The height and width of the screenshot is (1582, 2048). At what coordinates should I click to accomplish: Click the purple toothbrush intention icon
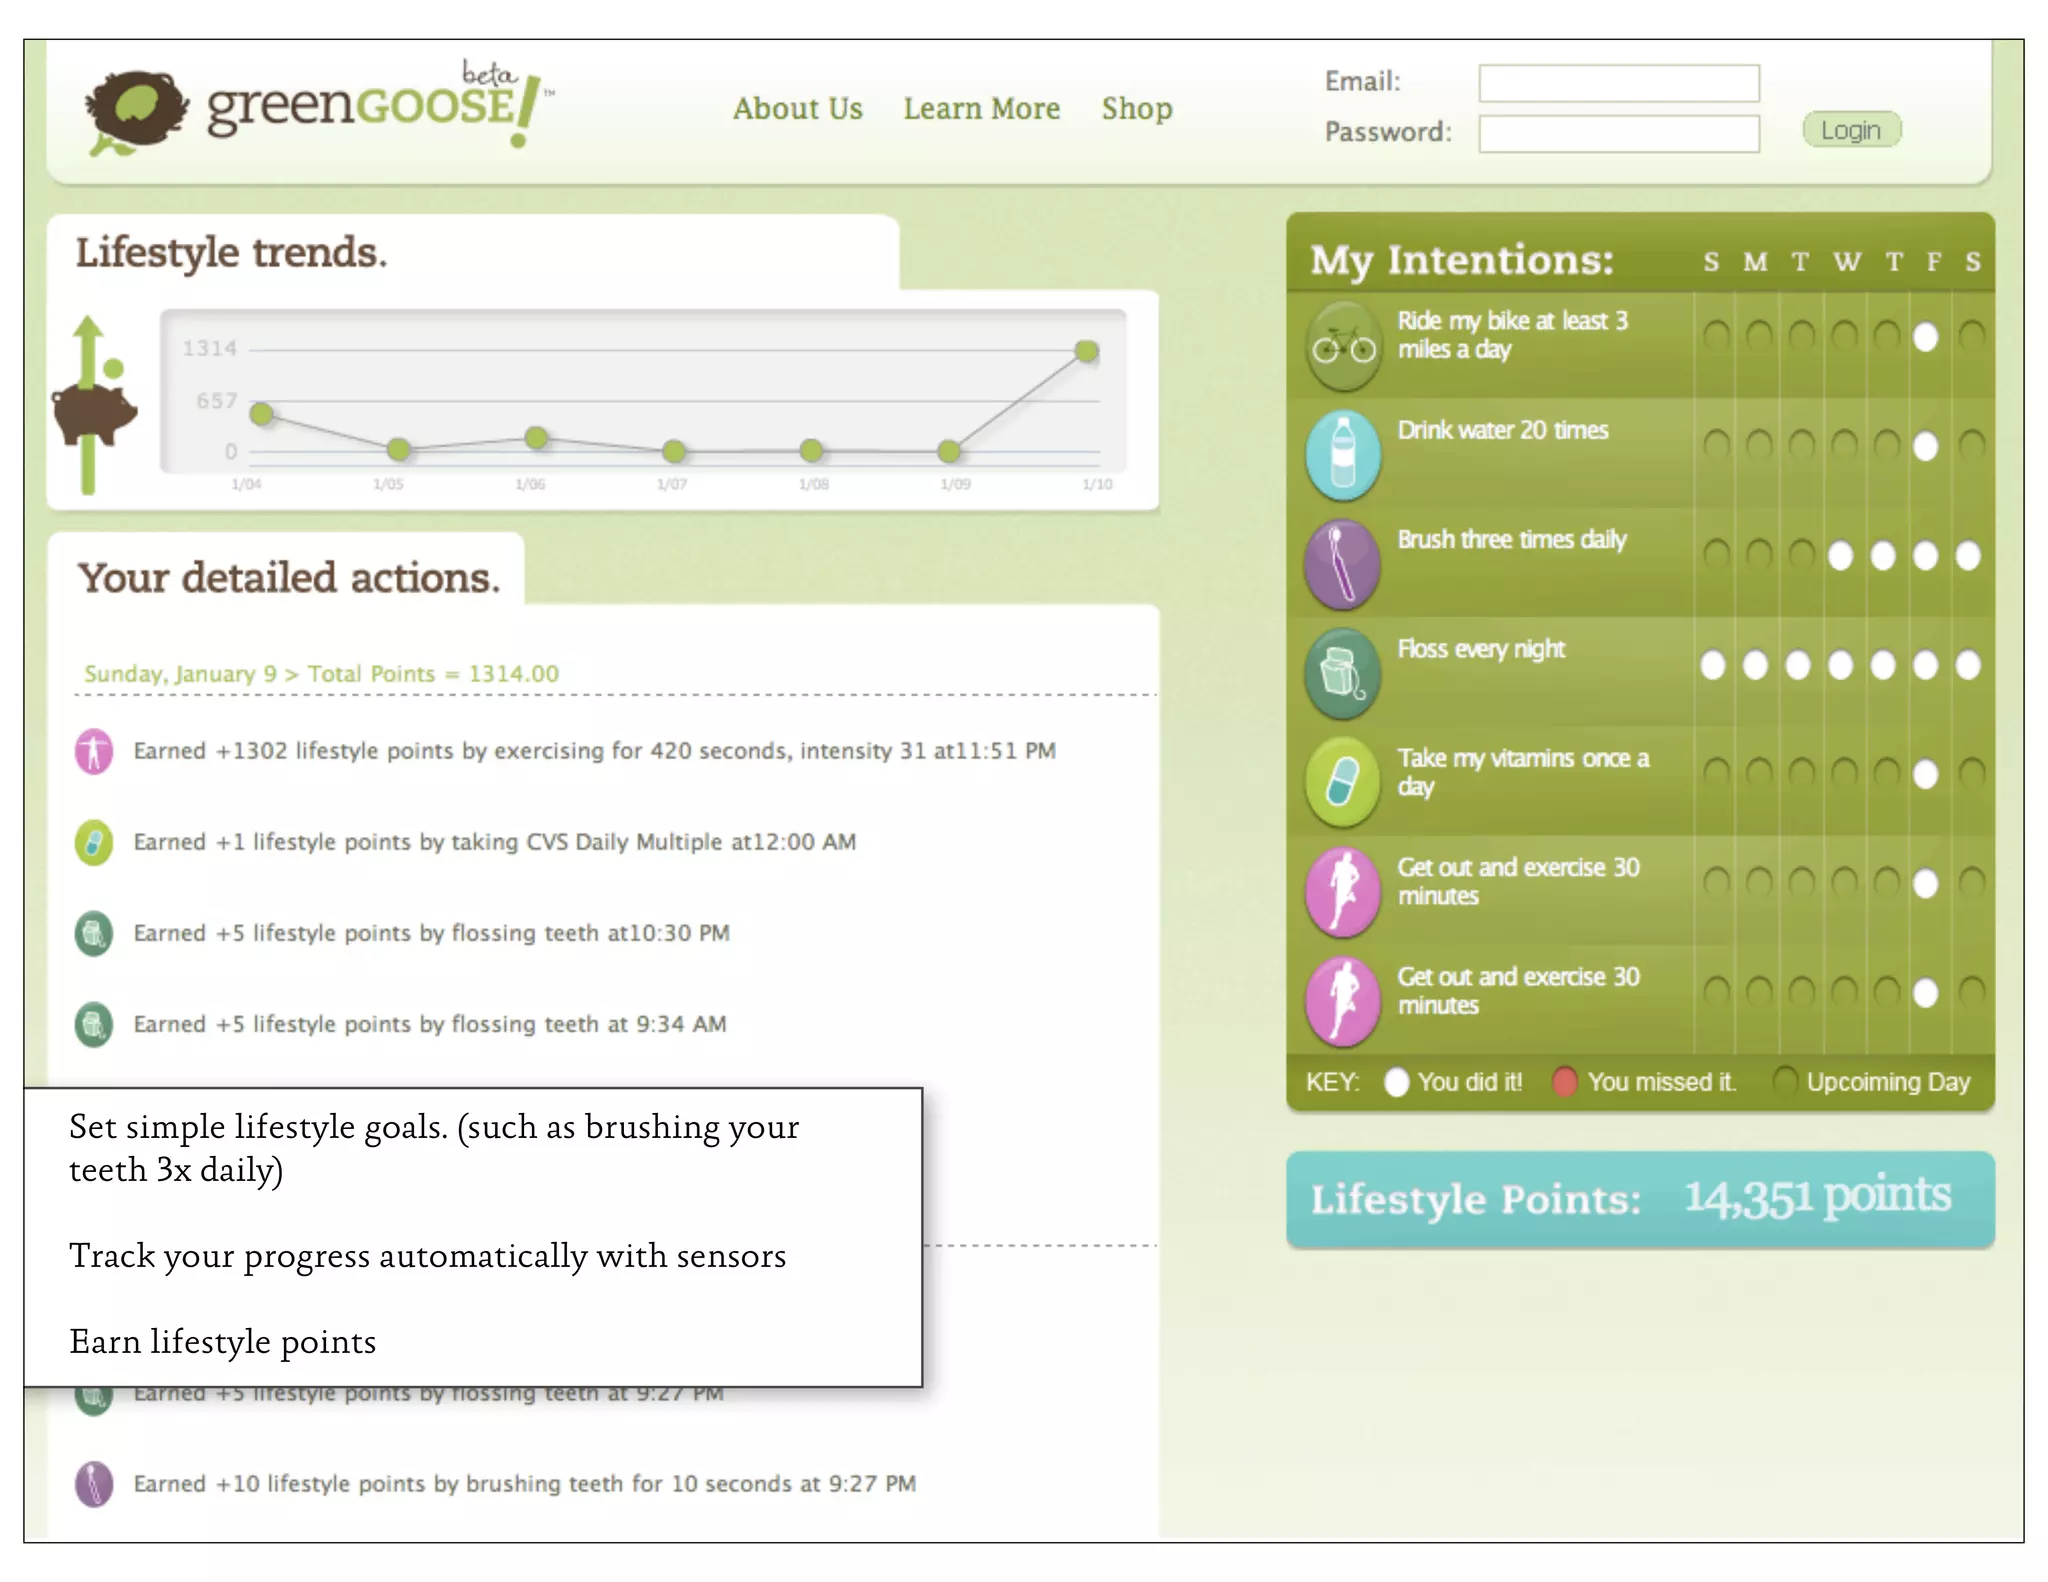[x=1343, y=564]
